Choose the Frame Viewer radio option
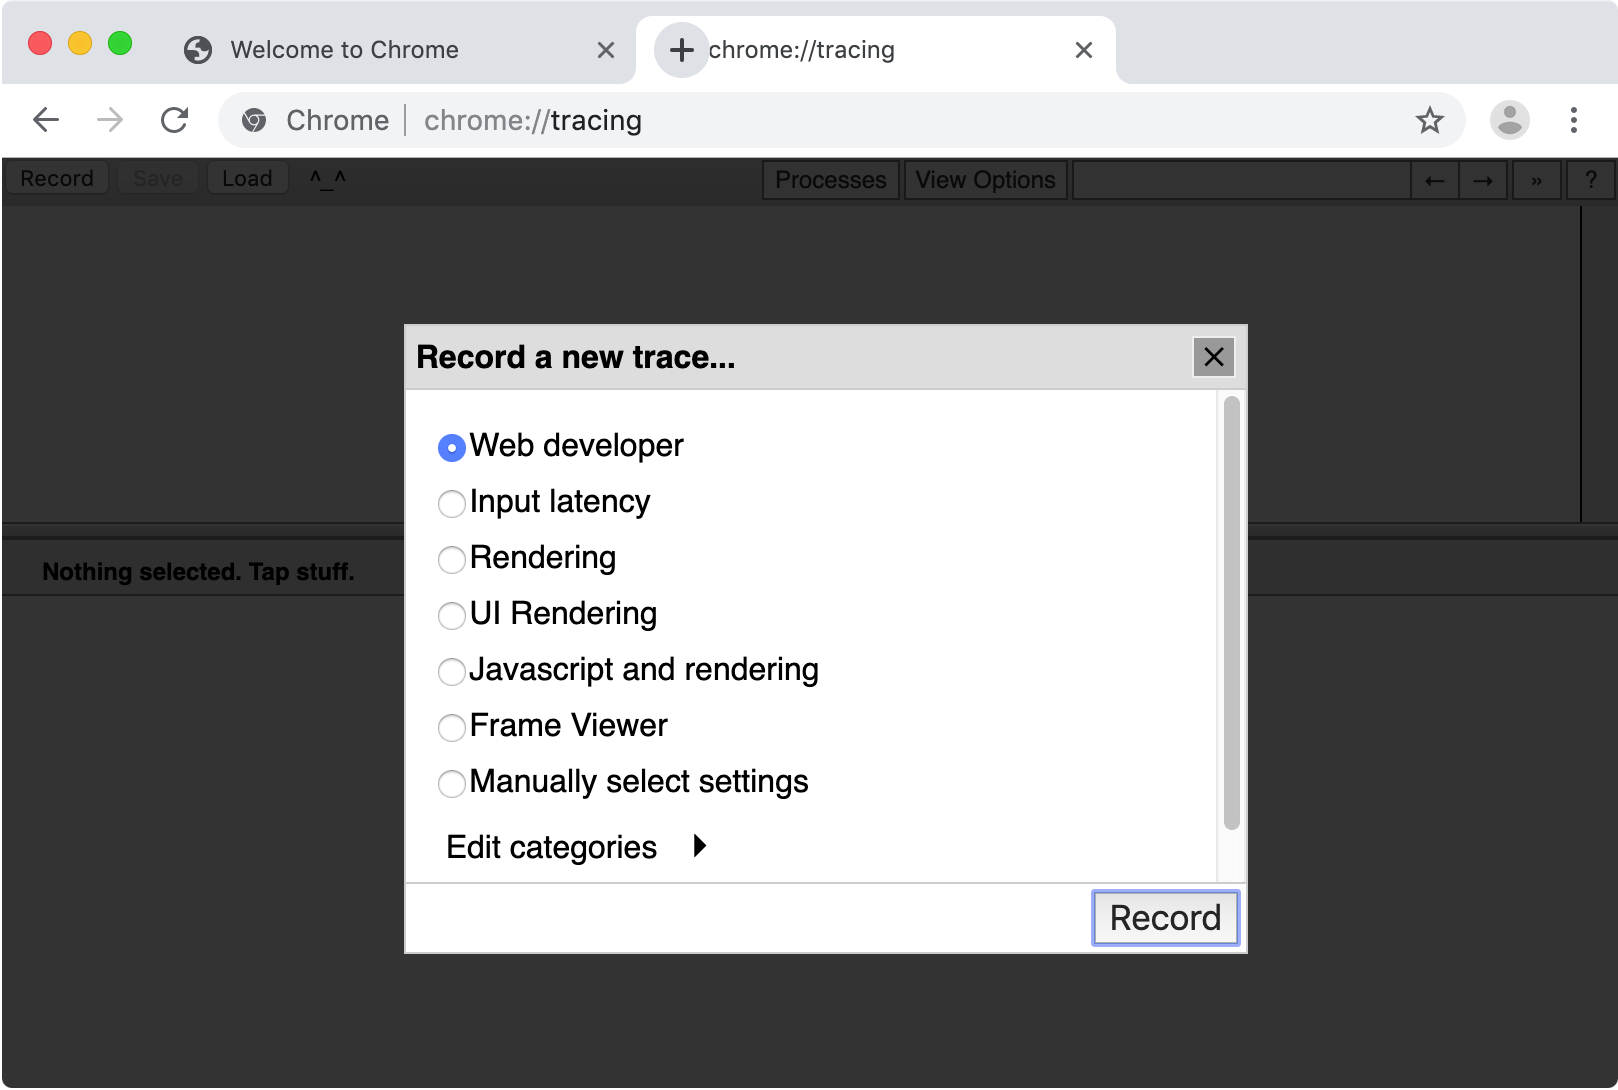The height and width of the screenshot is (1090, 1618). click(452, 727)
